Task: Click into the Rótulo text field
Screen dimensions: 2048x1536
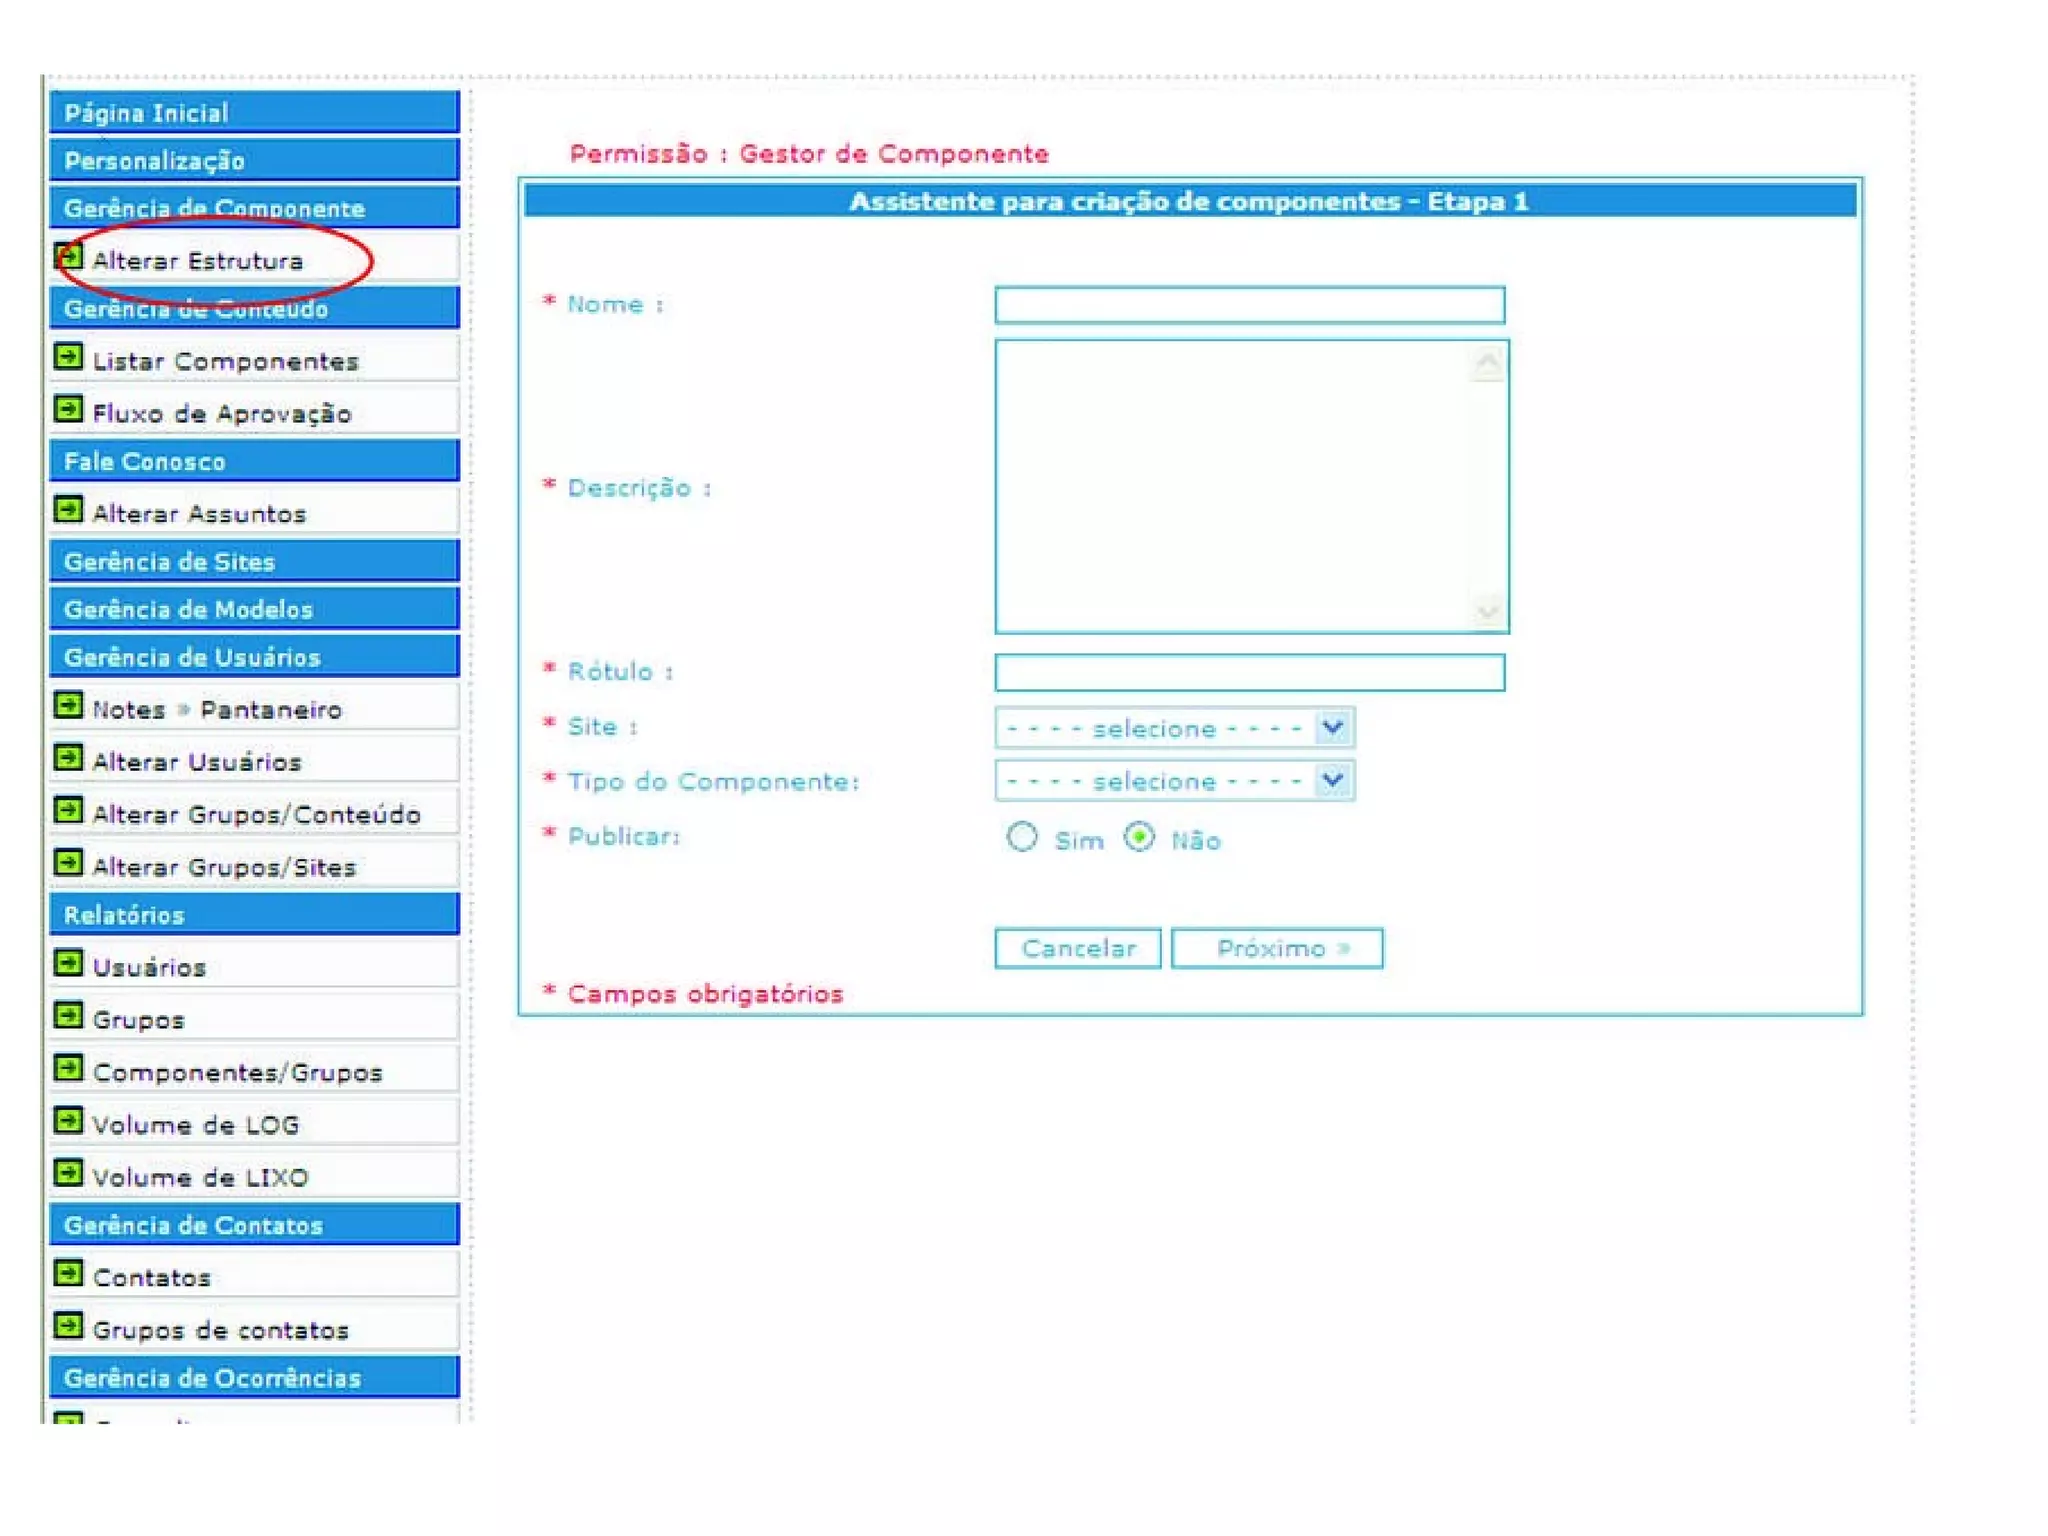Action: point(1249,672)
